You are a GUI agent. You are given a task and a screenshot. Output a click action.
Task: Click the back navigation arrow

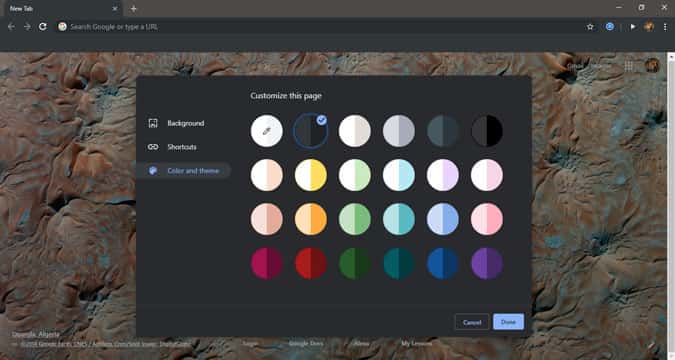[11, 27]
